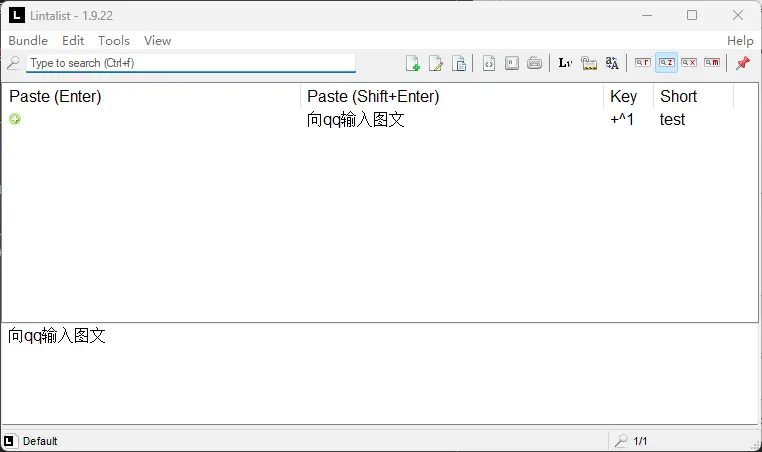Click the Paste (Shift+Enter) column header
Screen dimensions: 762x452
click(450, 96)
